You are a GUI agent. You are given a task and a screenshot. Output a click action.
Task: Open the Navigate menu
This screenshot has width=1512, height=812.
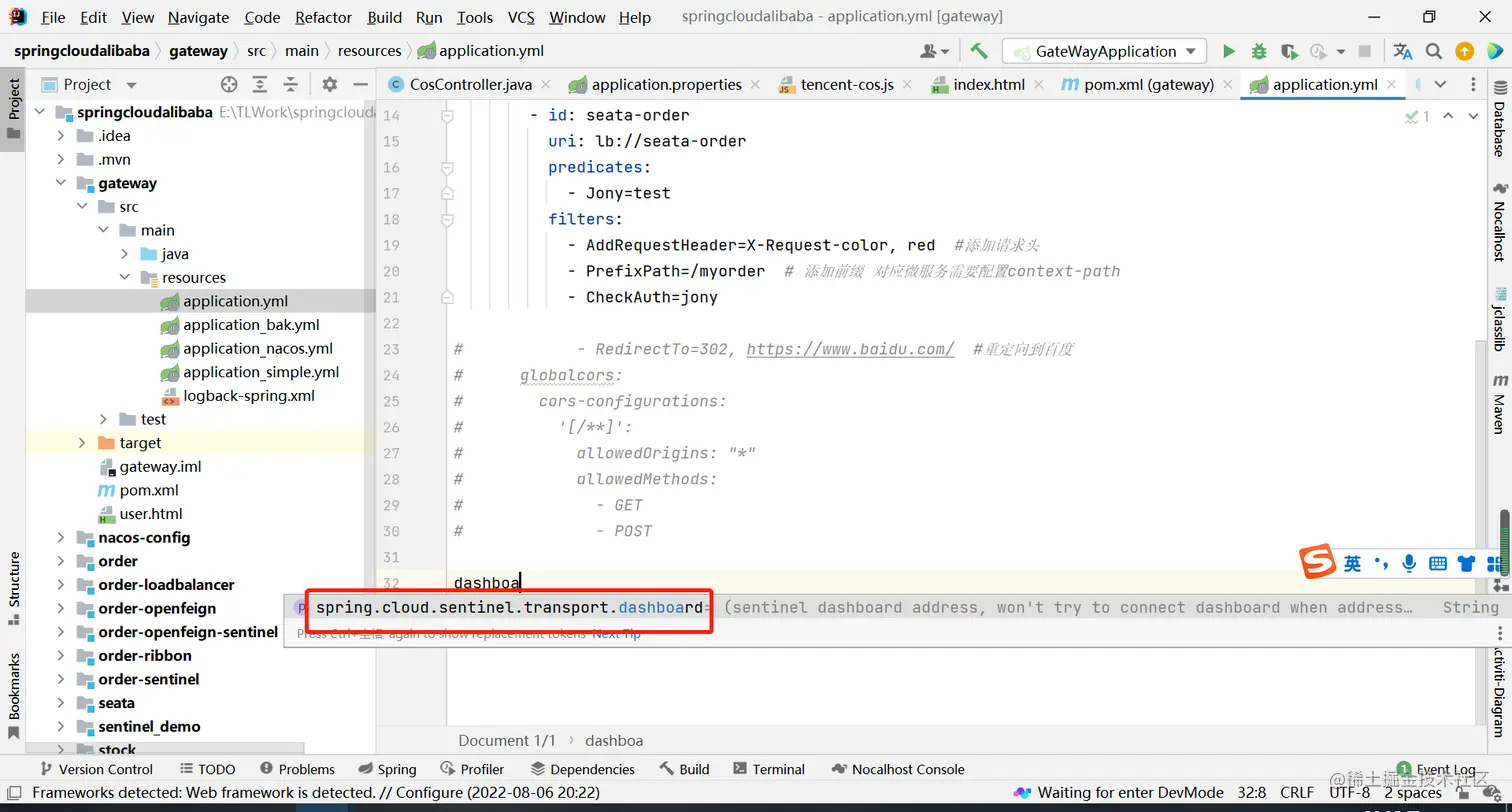pyautogui.click(x=199, y=18)
